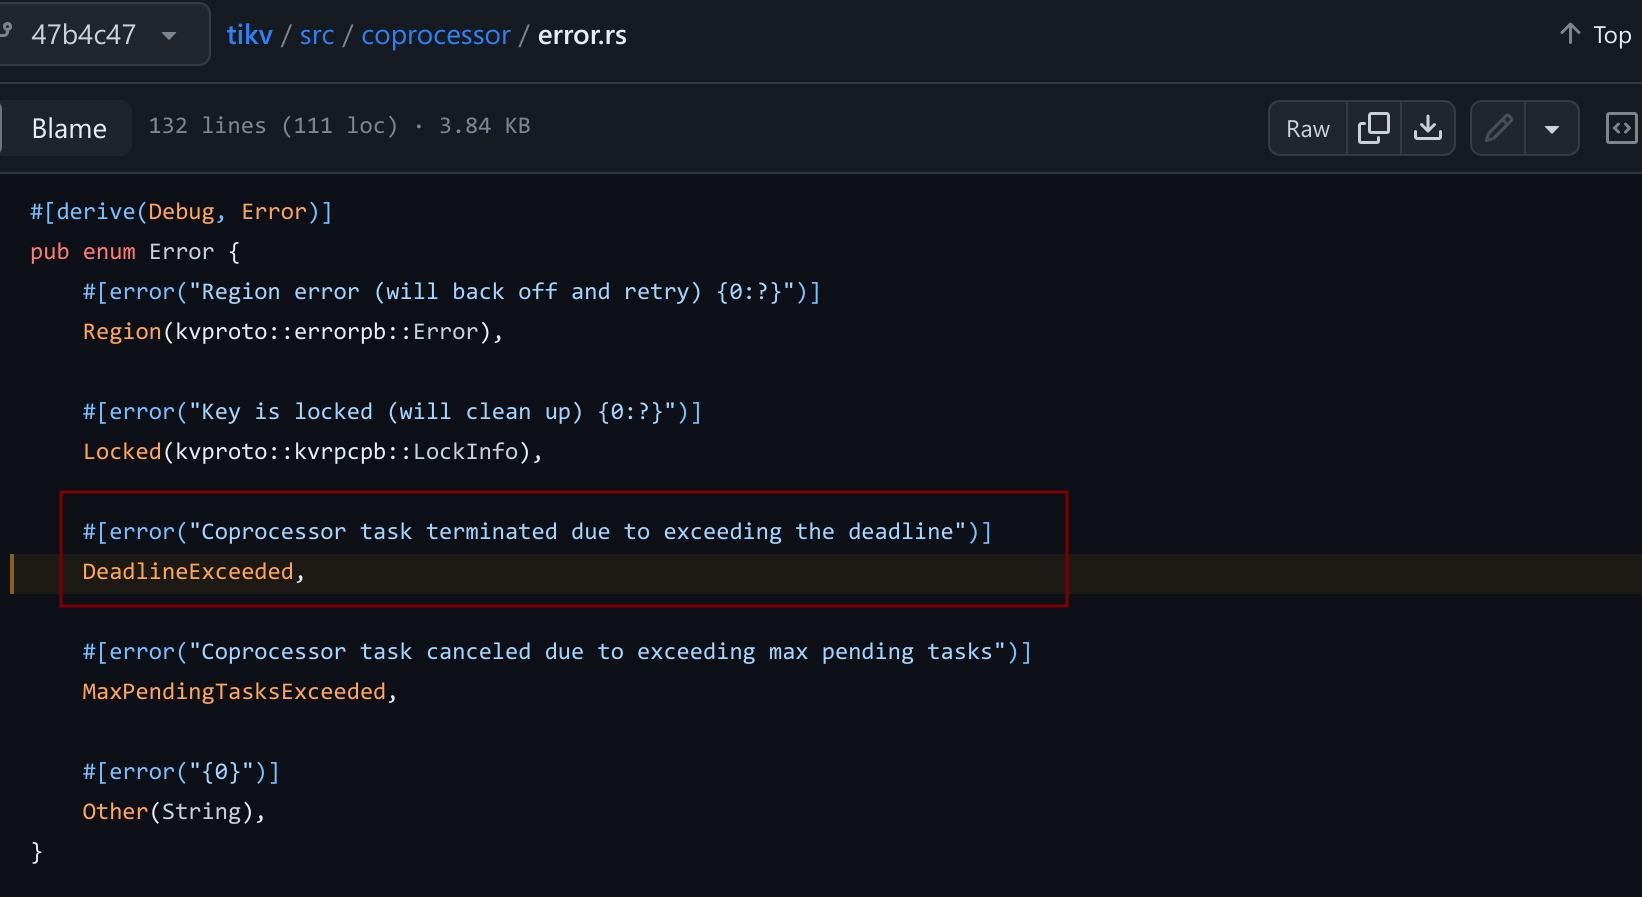The image size is (1642, 897).
Task: Copy the raw file contents
Action: (1374, 128)
